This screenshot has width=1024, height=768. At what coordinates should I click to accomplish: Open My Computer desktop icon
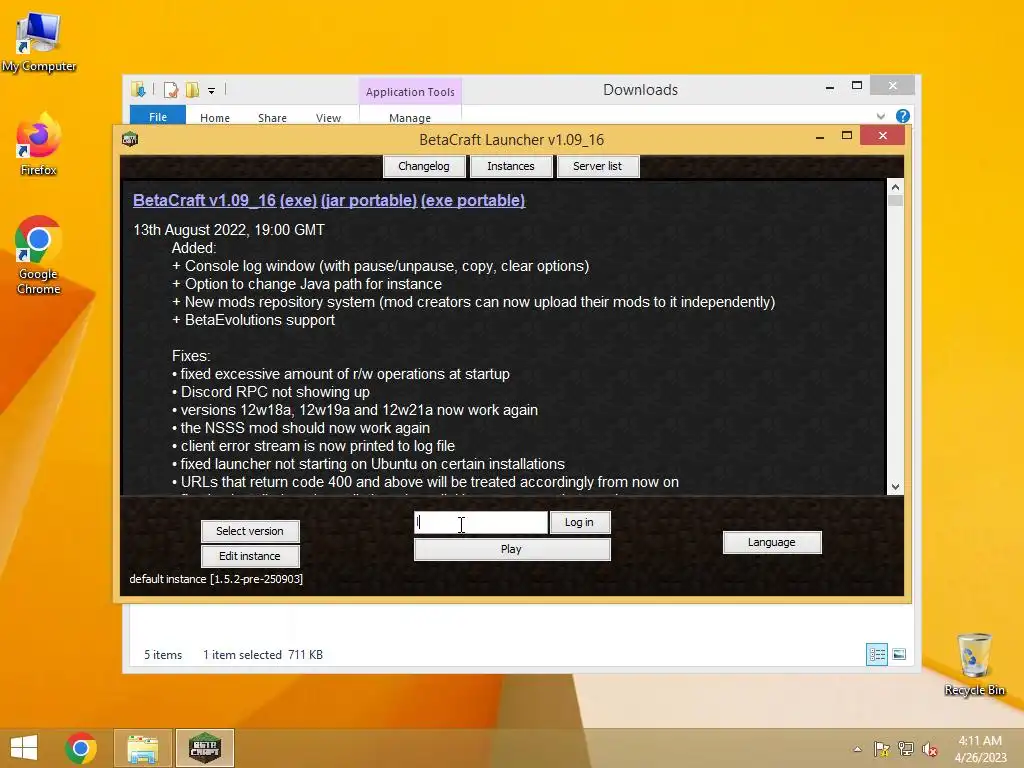[x=39, y=42]
